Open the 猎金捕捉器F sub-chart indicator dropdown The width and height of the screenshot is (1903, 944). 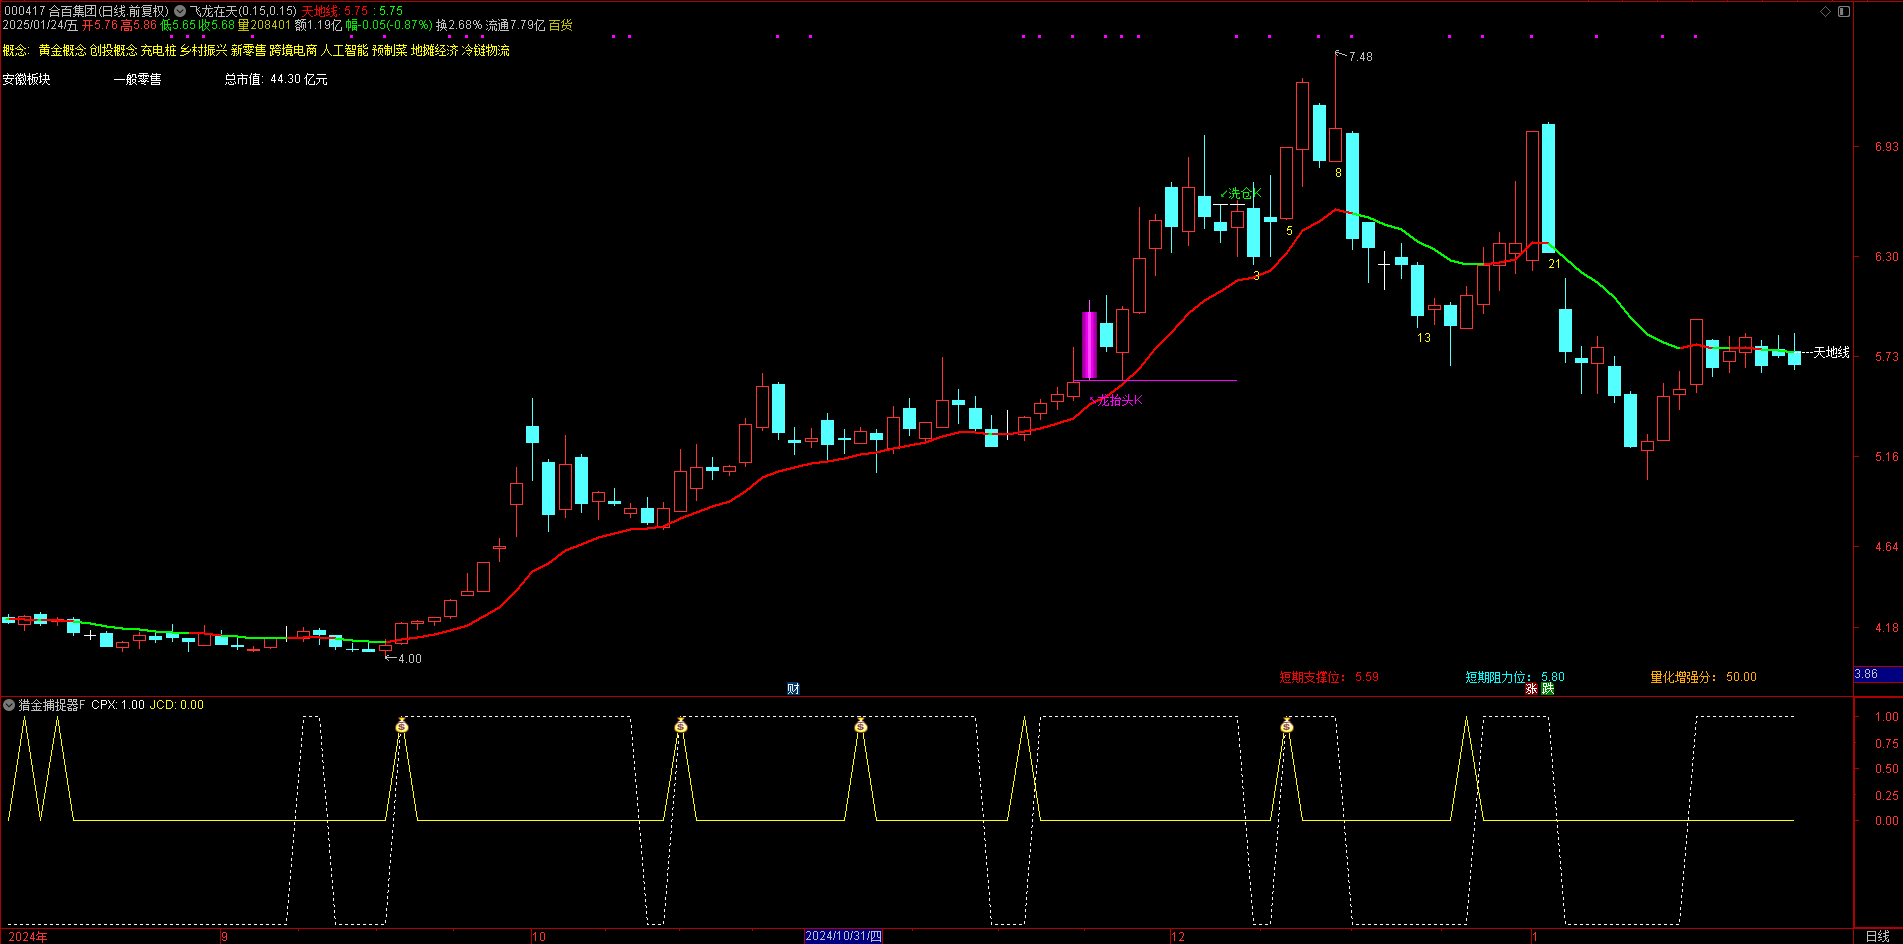(9, 705)
